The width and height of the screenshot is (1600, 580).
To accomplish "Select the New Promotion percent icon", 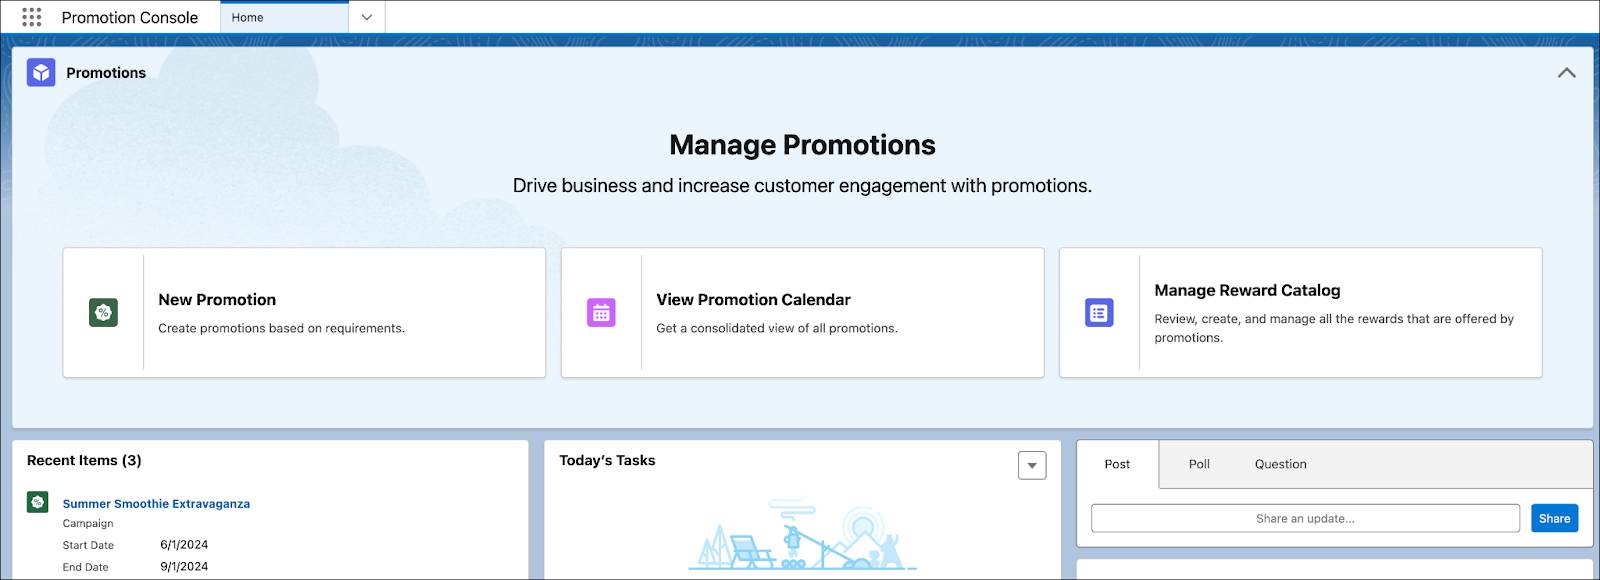I will pyautogui.click(x=101, y=312).
